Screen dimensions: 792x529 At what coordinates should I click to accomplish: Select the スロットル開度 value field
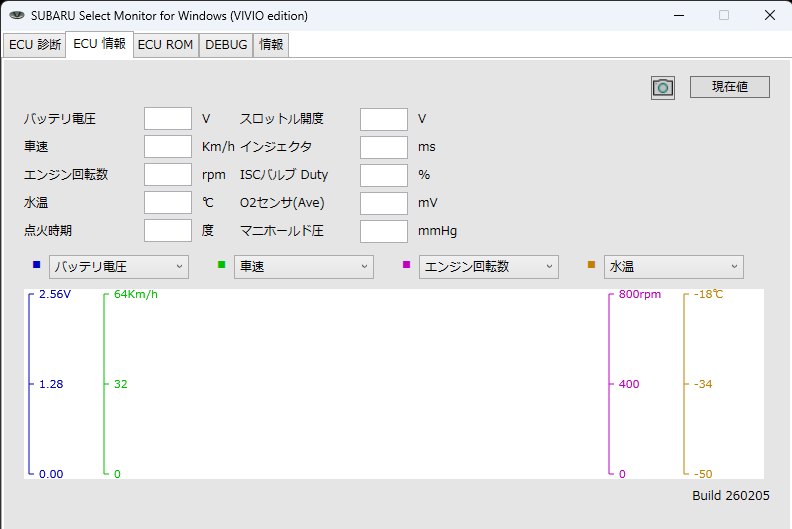pos(383,119)
